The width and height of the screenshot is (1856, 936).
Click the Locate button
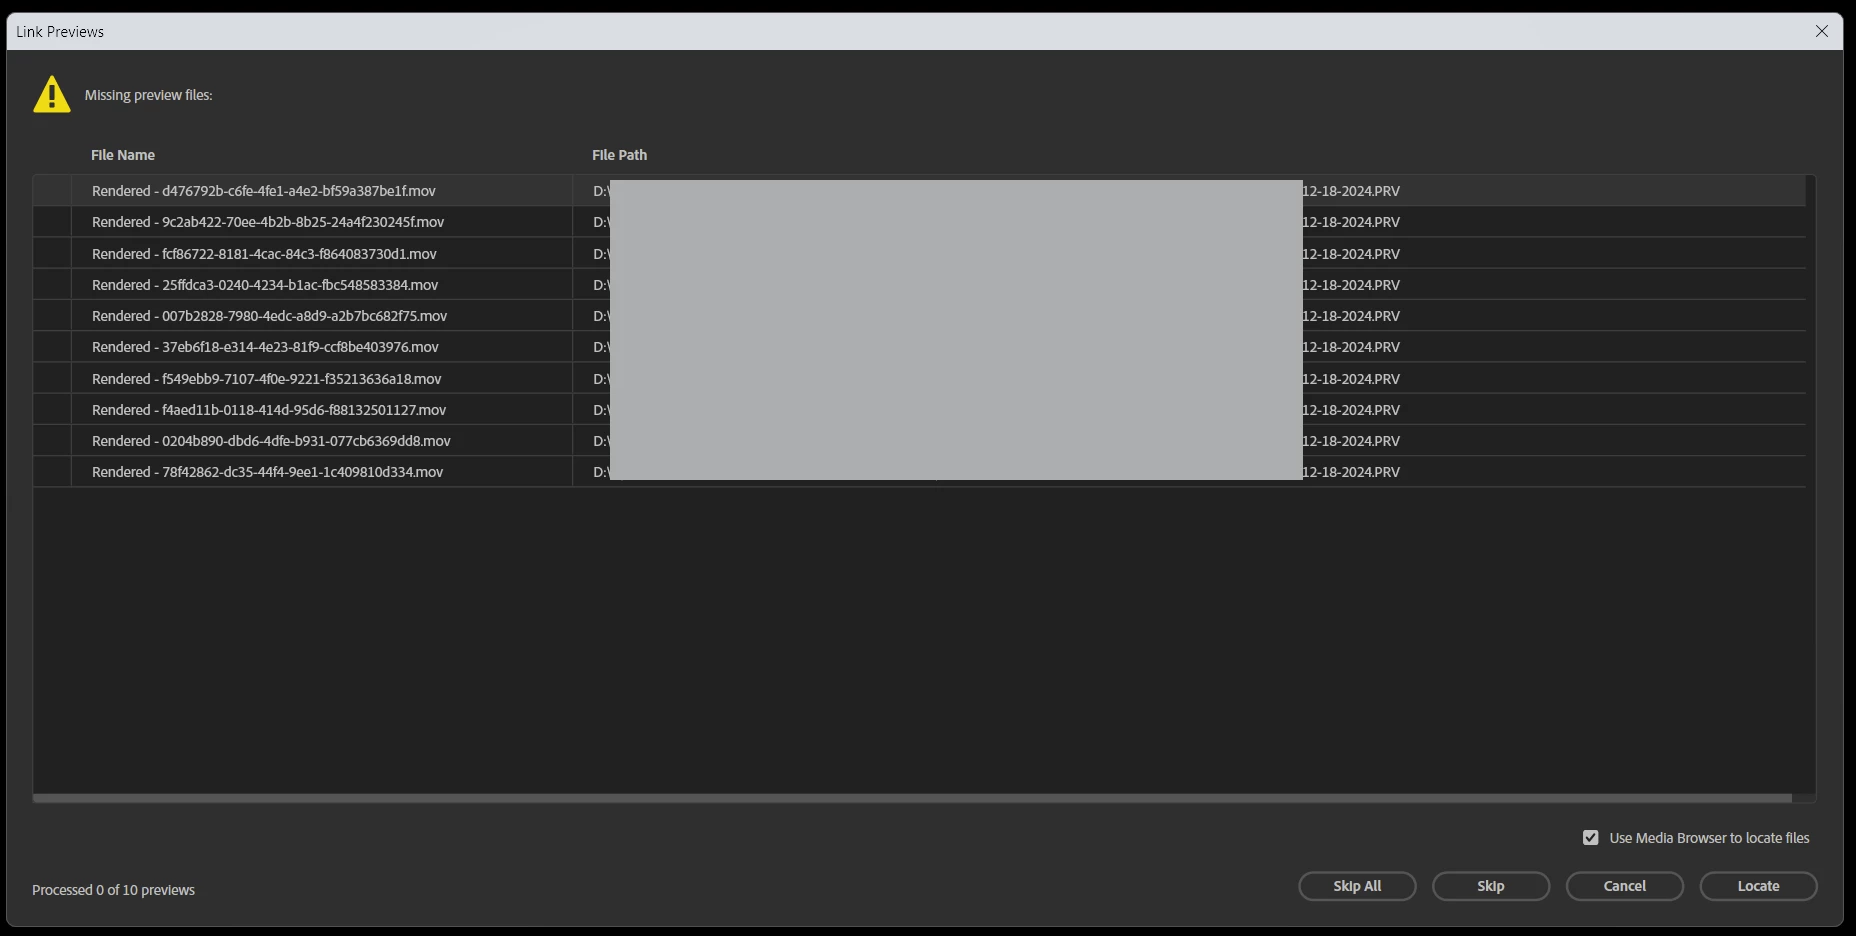[1758, 886]
